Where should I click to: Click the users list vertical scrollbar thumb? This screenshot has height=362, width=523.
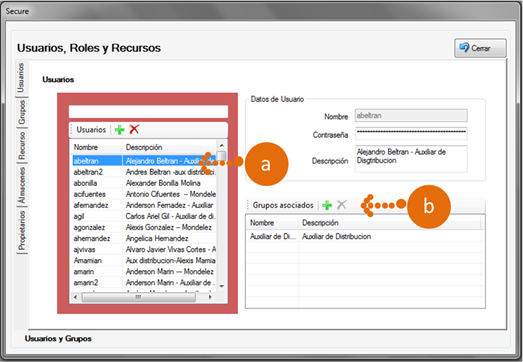pos(221,156)
